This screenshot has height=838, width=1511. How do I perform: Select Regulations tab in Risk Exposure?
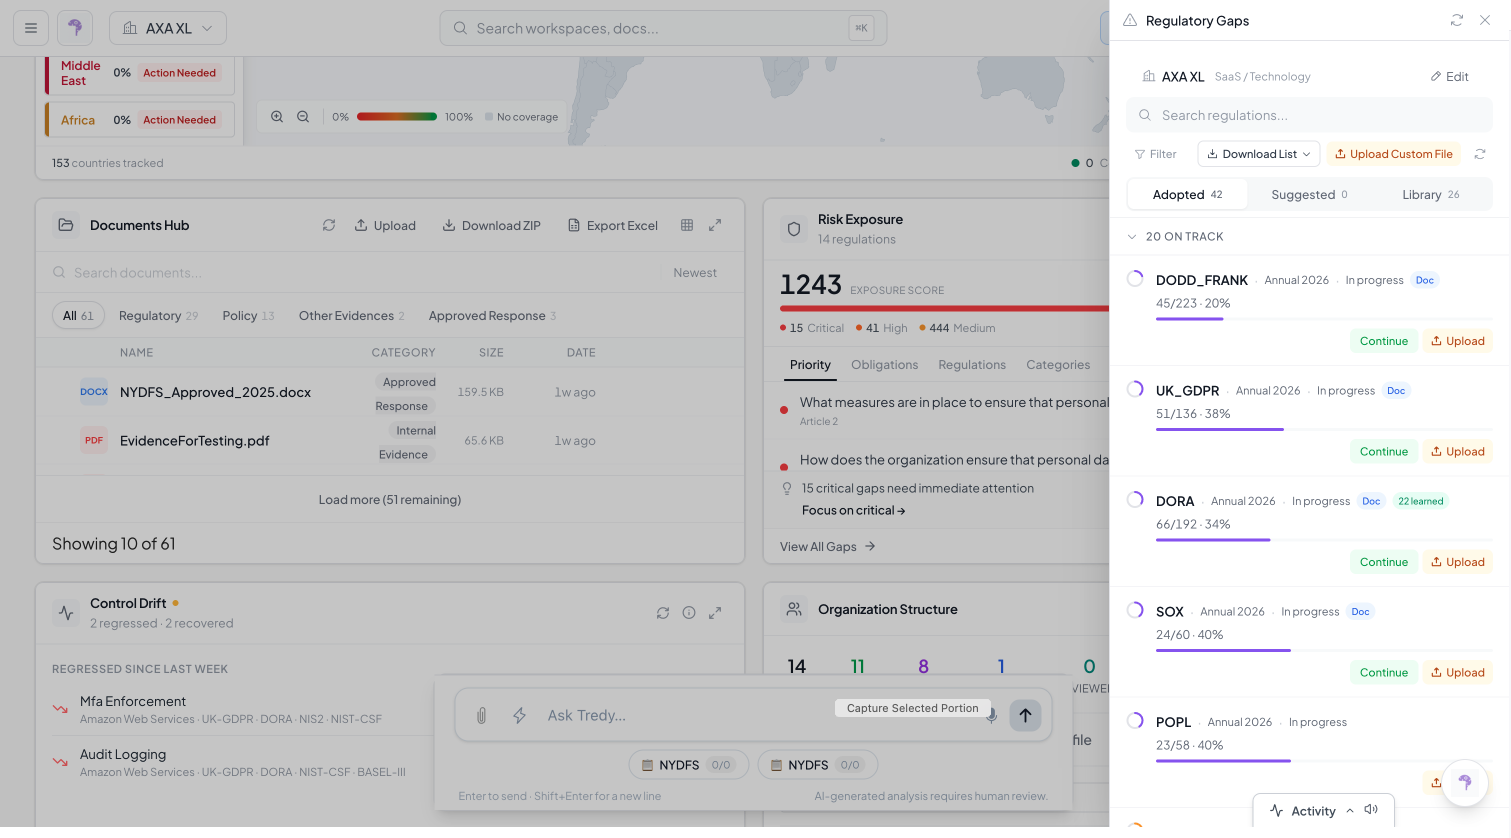point(972,365)
